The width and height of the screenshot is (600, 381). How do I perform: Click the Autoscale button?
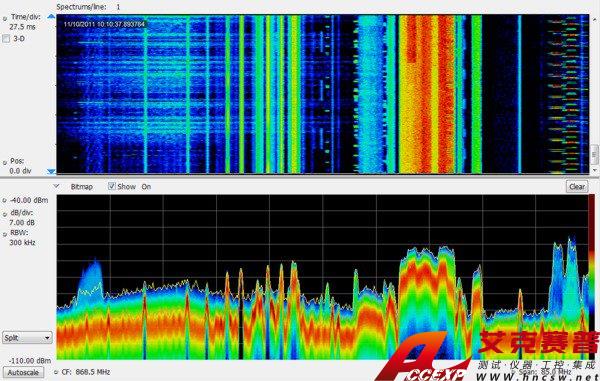pyautogui.click(x=23, y=373)
